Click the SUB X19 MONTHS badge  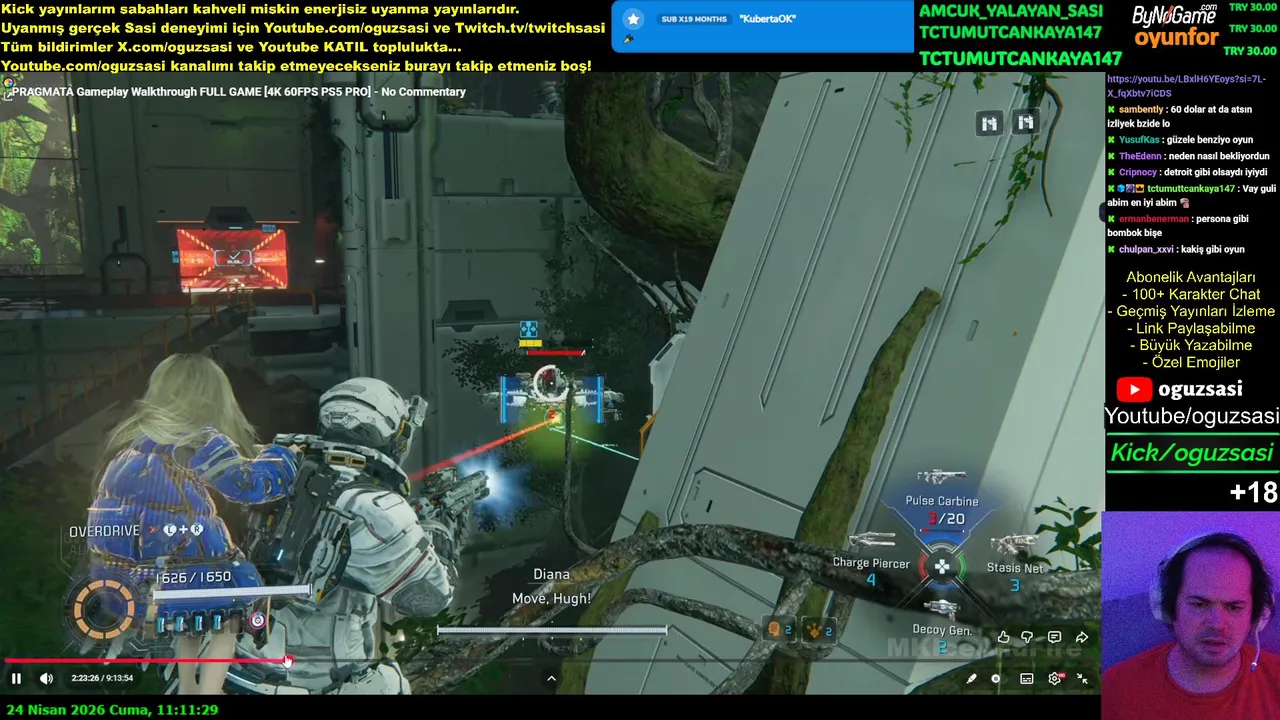(694, 19)
